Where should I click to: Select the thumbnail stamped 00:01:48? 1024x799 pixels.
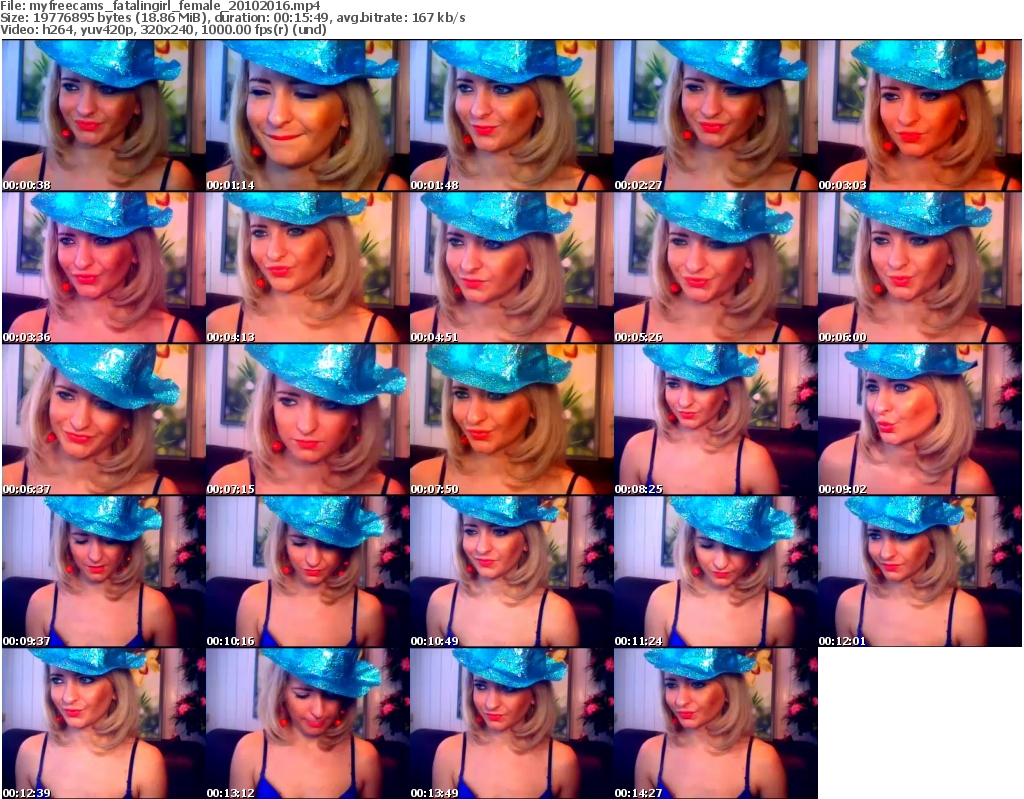click(x=511, y=116)
